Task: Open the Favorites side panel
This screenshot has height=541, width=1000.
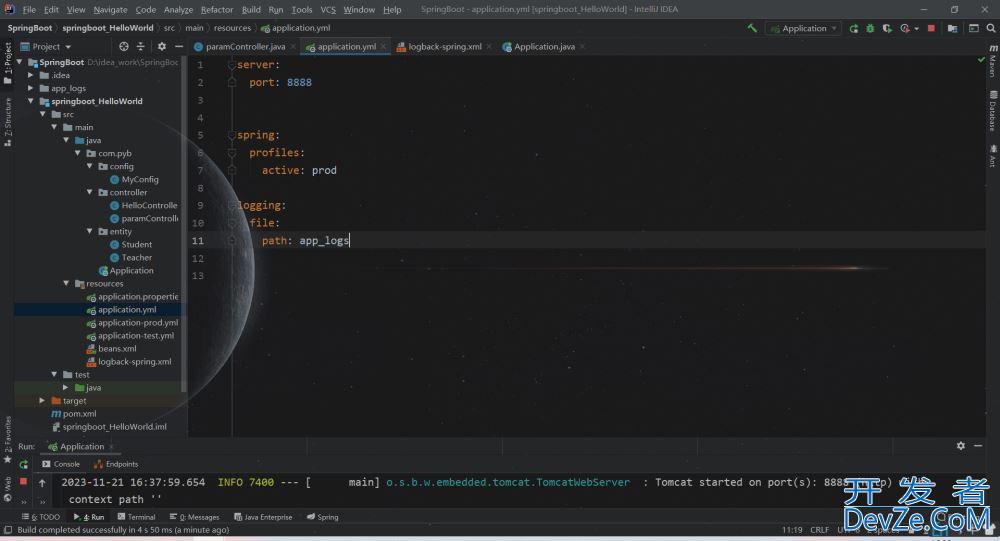Action: 8,440
